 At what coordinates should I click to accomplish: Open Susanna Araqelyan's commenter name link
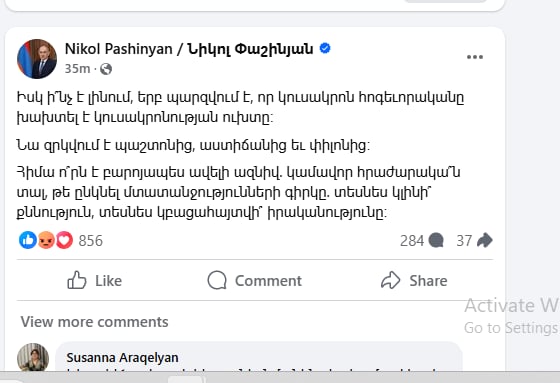tap(122, 358)
